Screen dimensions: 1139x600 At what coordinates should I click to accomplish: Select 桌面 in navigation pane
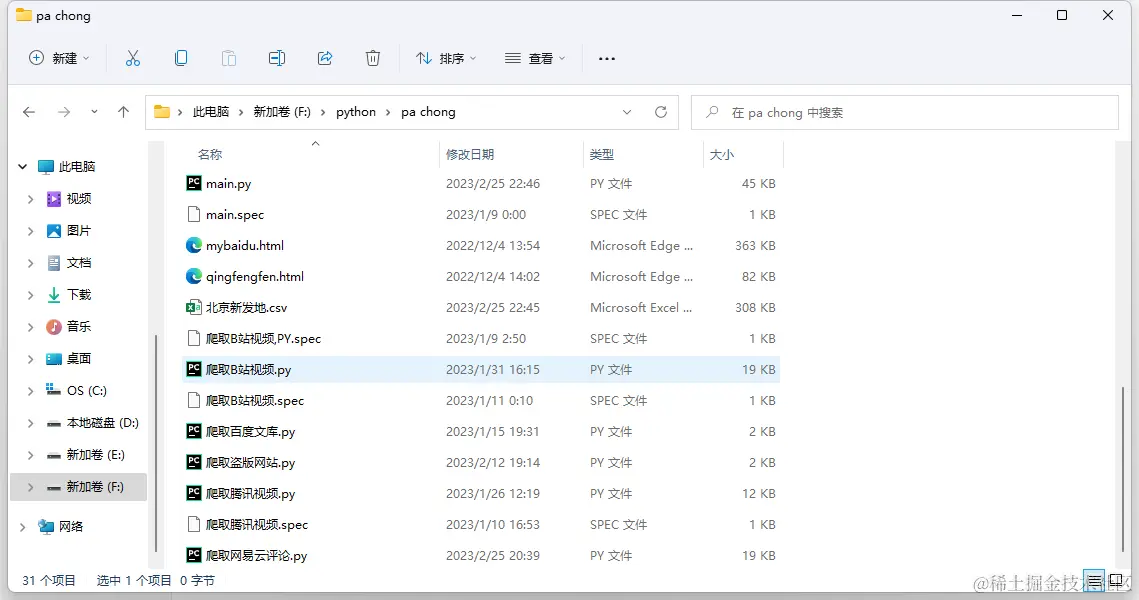coord(78,358)
